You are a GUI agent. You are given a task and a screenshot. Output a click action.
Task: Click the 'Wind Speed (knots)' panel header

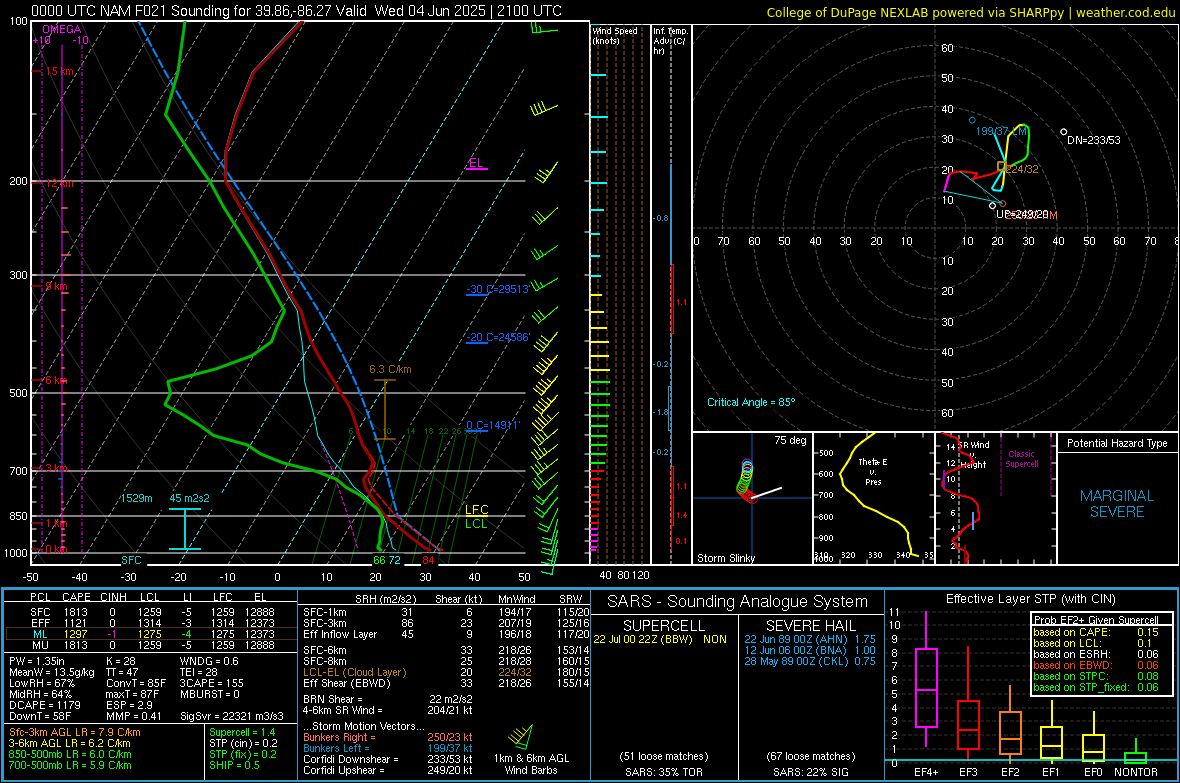(x=614, y=35)
